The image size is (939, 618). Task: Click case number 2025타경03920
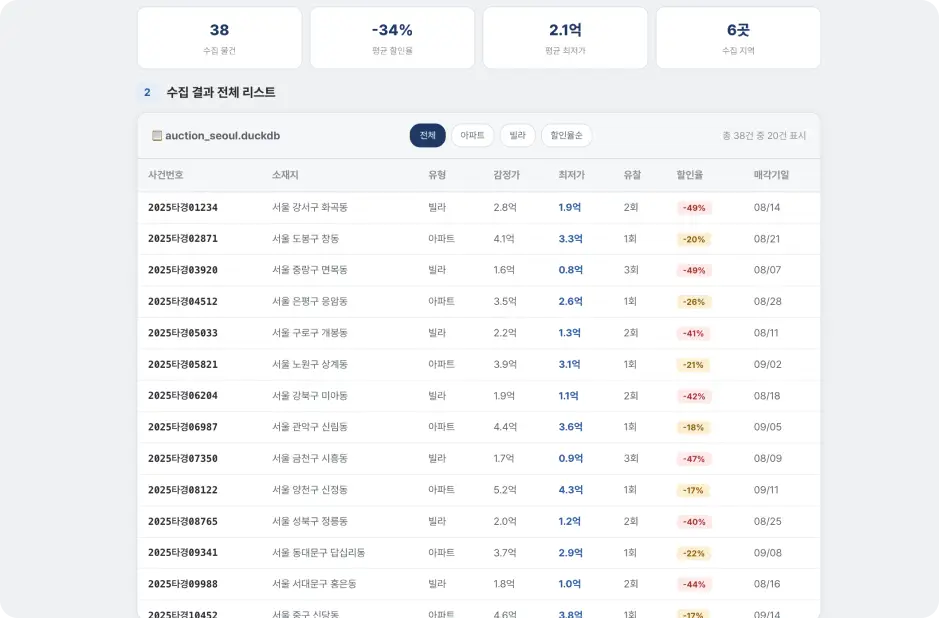[183, 270]
